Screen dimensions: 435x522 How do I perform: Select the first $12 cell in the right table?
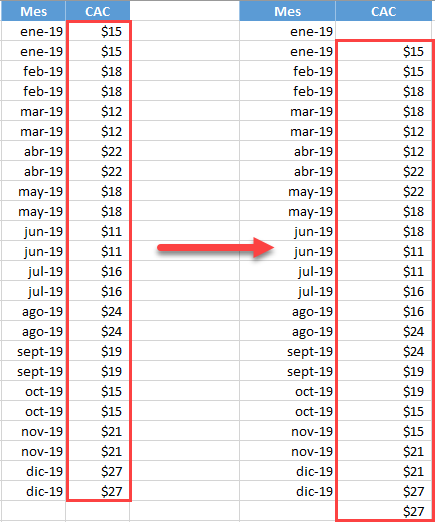pyautogui.click(x=383, y=131)
